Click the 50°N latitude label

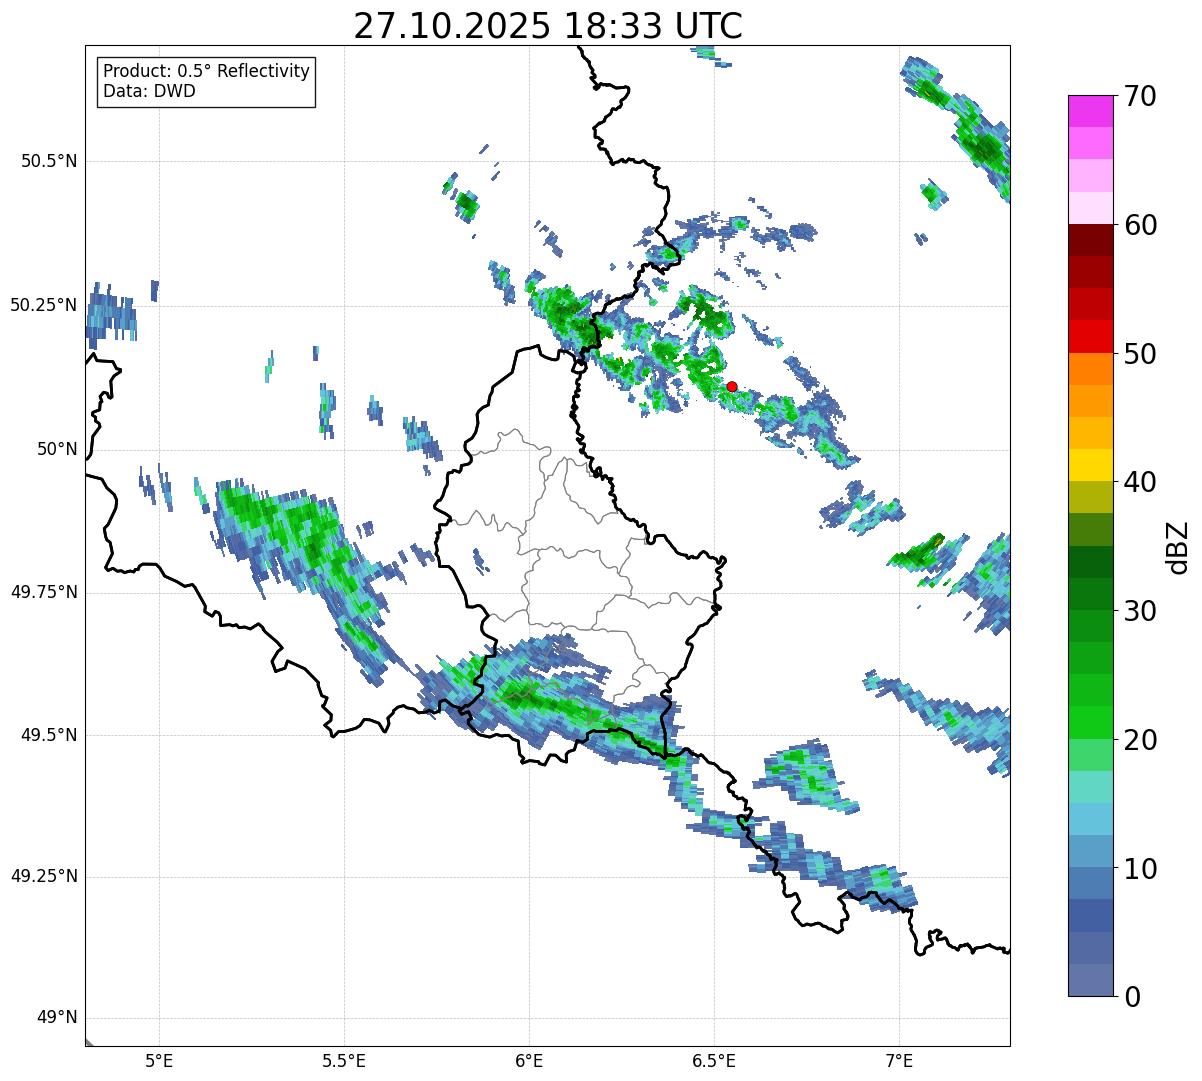[x=55, y=449]
